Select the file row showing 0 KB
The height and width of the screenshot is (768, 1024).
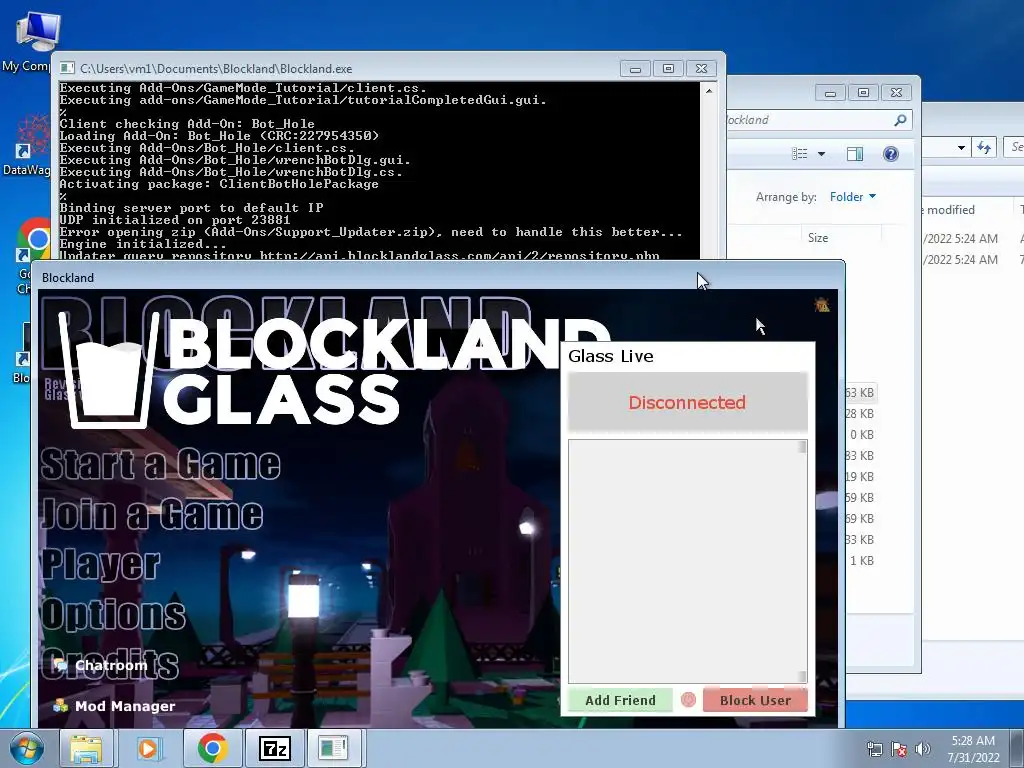point(862,435)
